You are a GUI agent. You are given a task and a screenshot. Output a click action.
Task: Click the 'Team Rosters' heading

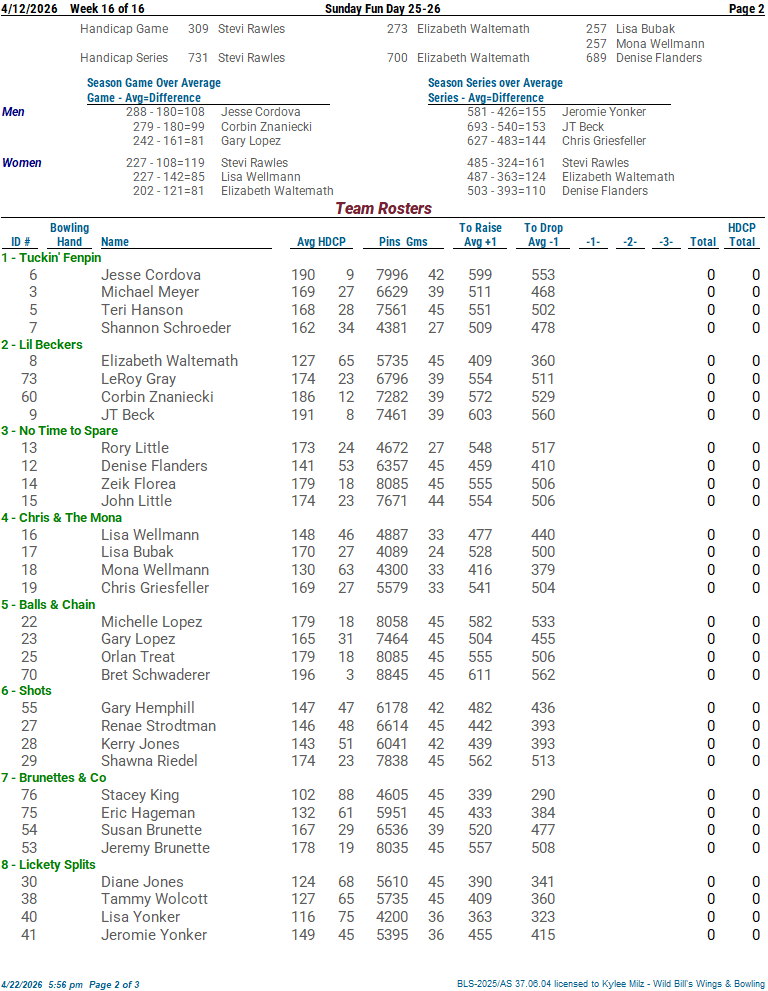pos(383,209)
